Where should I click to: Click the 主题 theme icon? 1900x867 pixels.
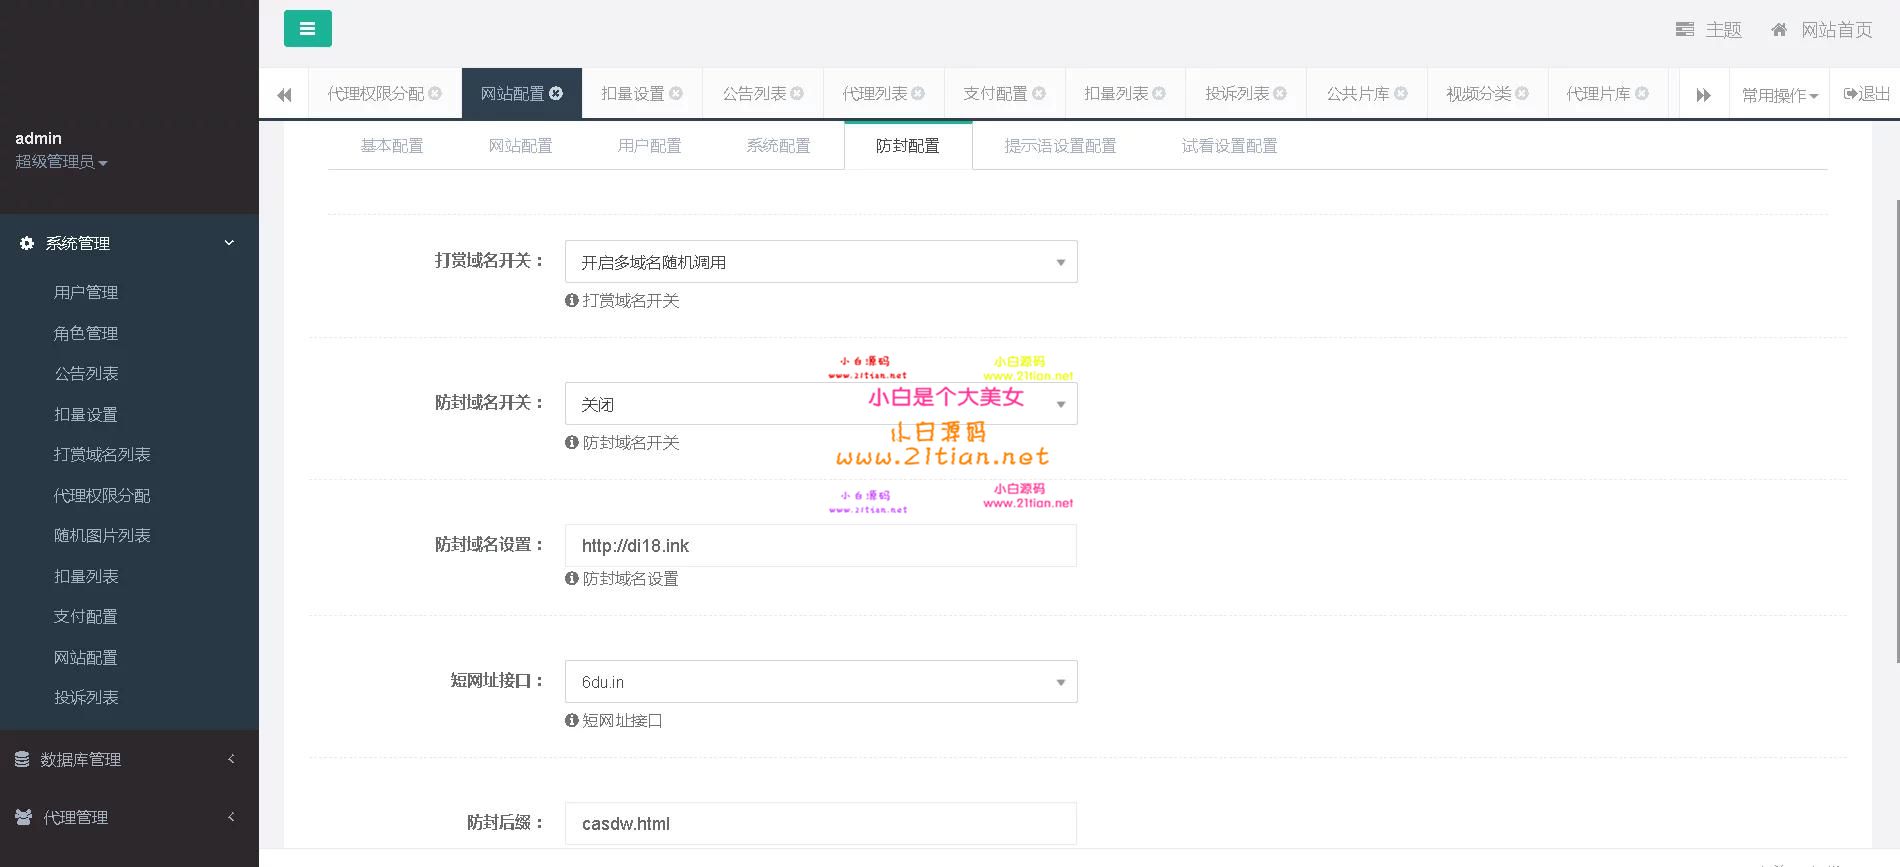click(x=1685, y=30)
